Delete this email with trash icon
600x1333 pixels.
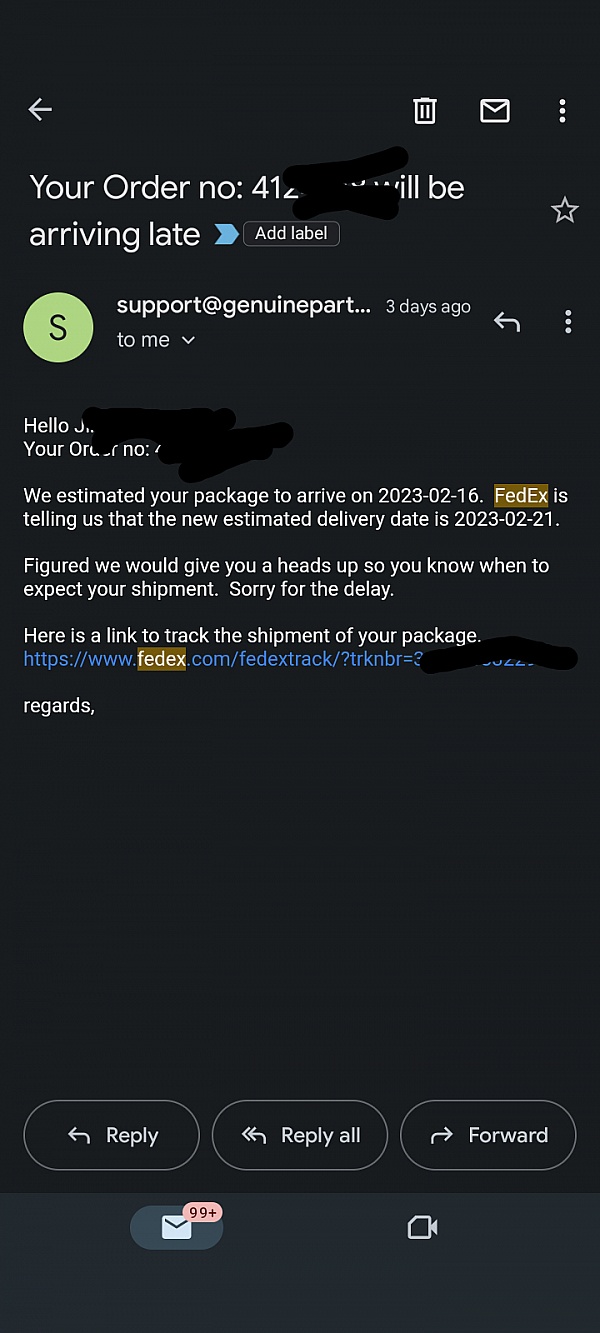click(x=425, y=110)
